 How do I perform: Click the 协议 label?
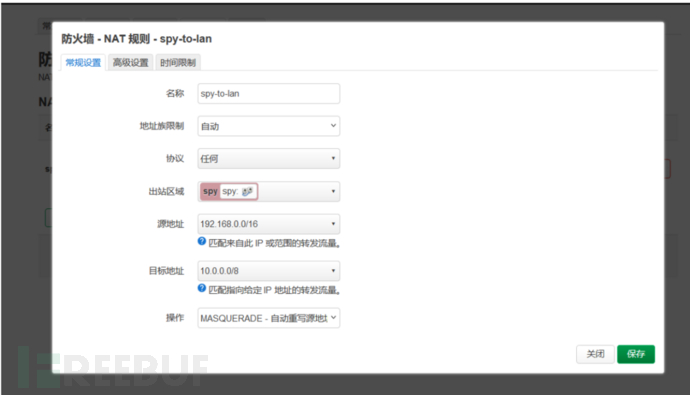tap(175, 159)
